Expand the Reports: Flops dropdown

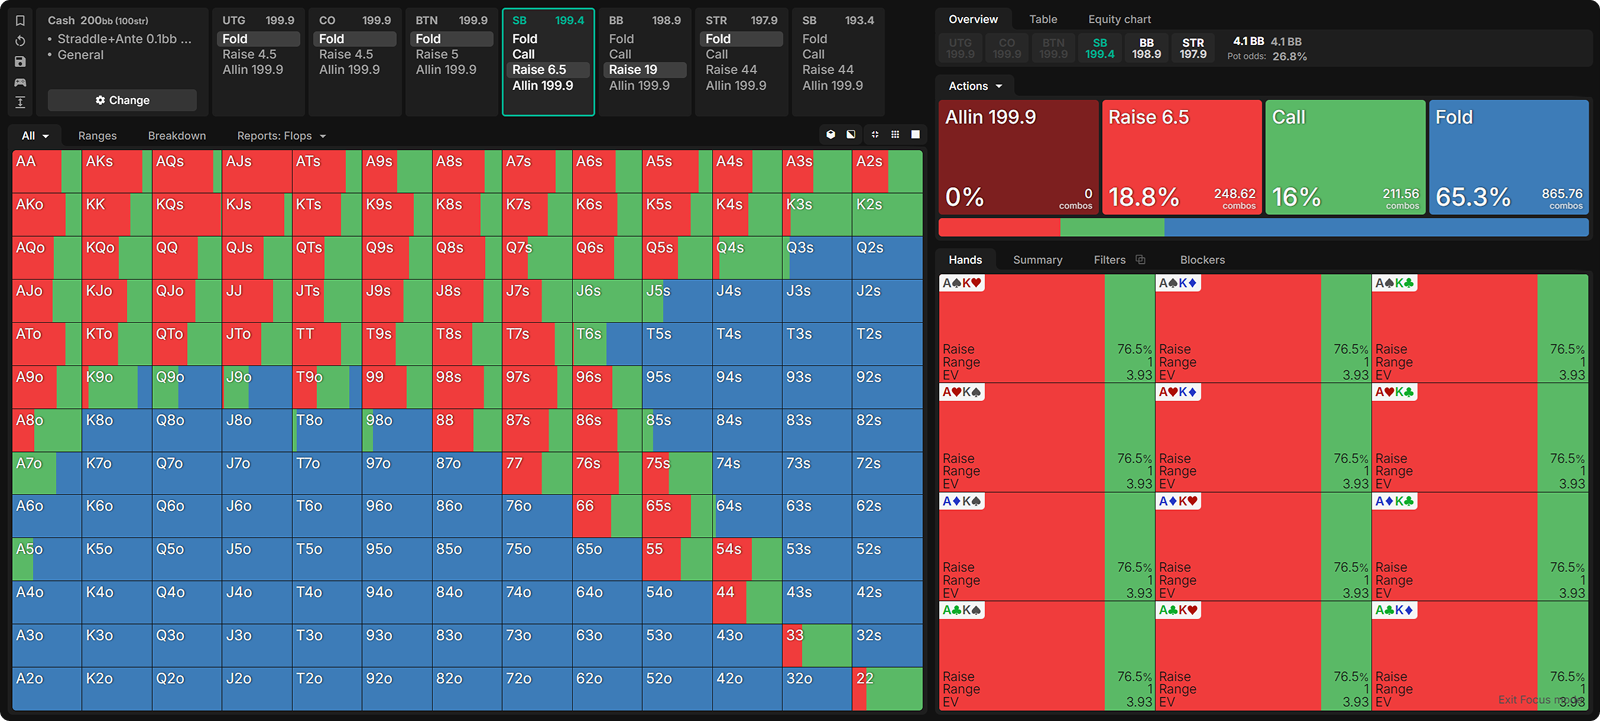(281, 136)
